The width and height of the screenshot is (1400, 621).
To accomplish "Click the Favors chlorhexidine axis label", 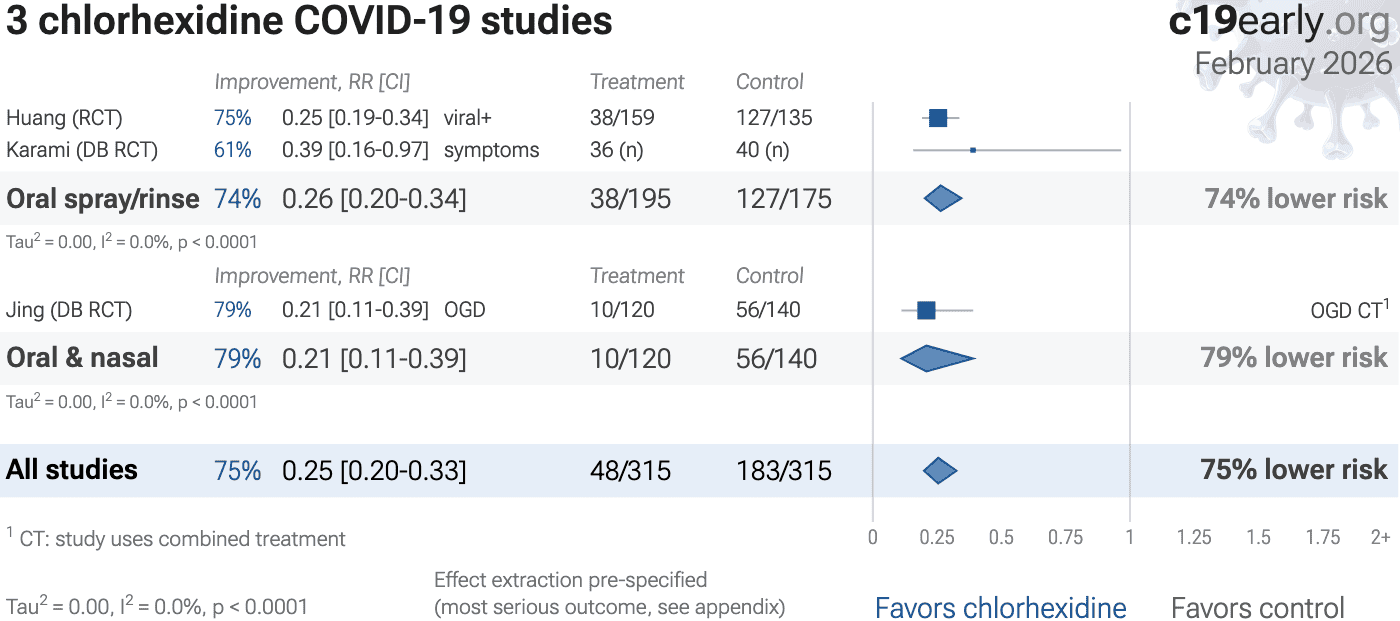I will point(1000,607).
